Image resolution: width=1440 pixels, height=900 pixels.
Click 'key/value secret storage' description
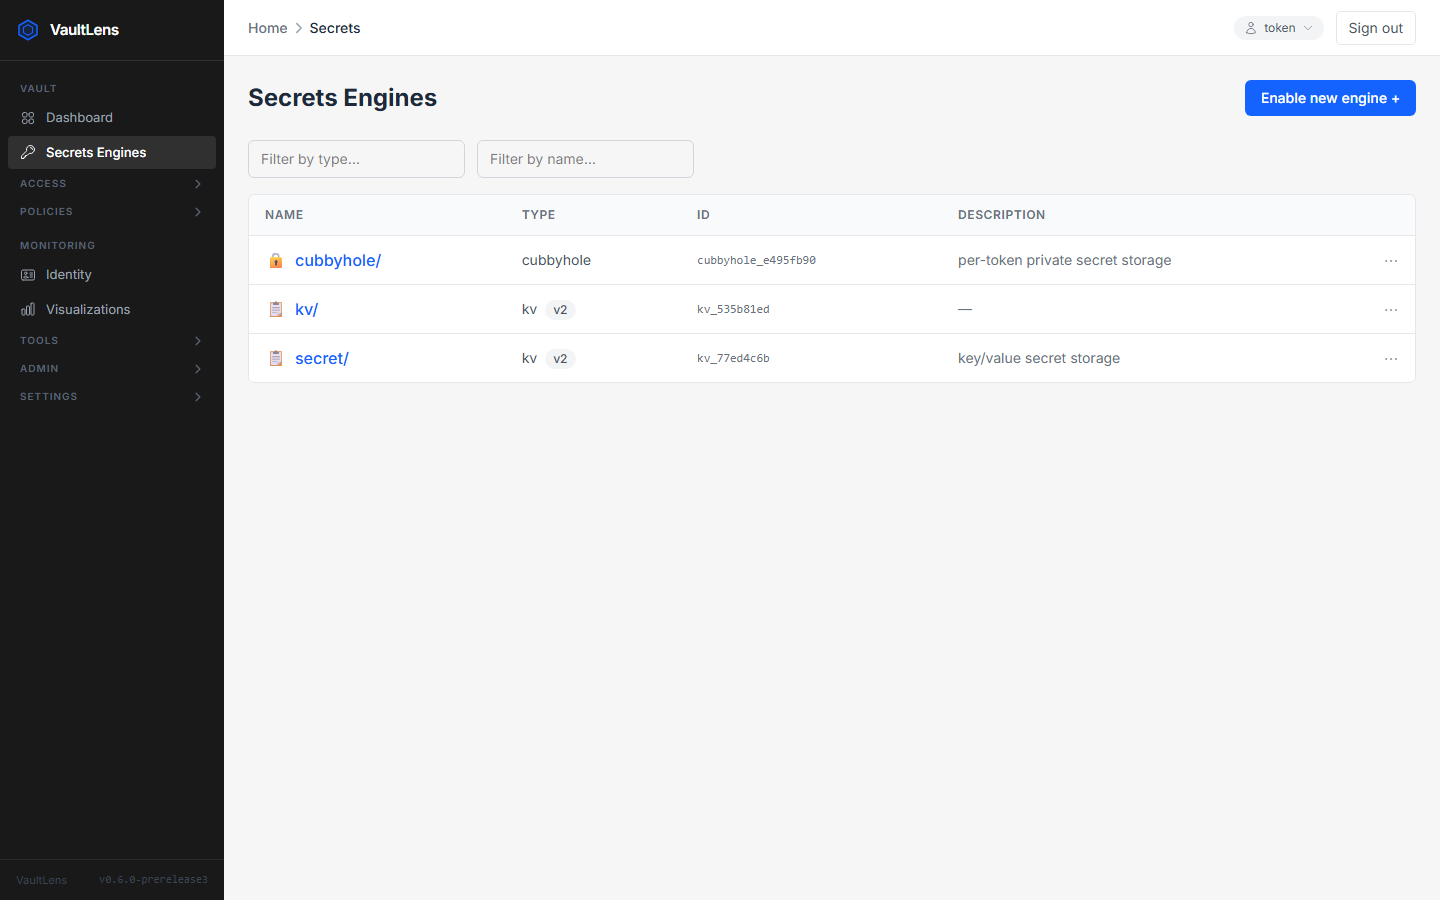click(1039, 359)
